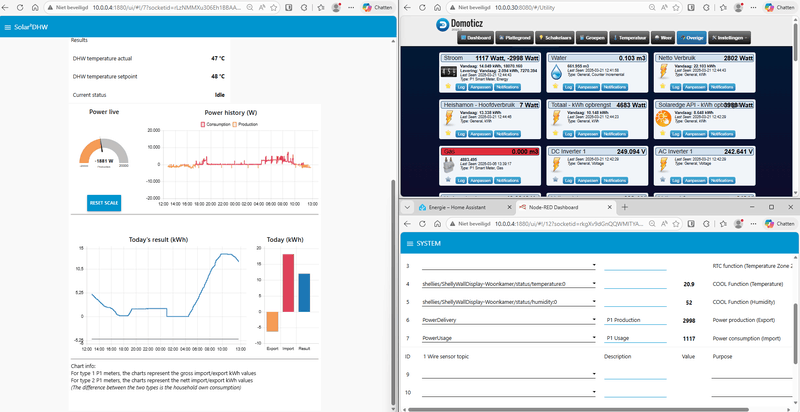Click the Heishamon Hoofdverbruik lightning icon

click(x=448, y=118)
